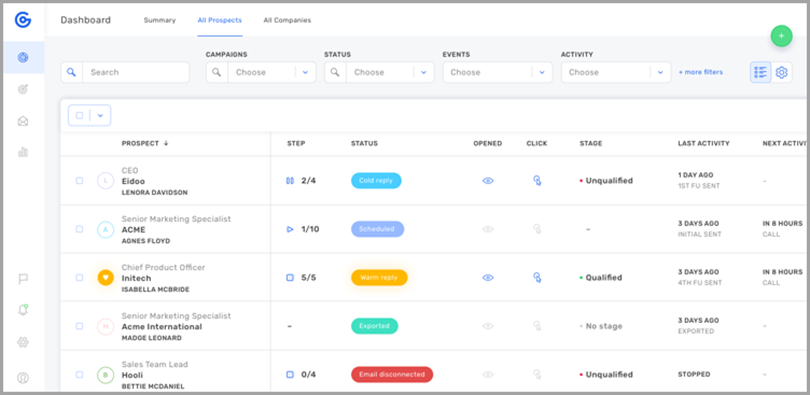Click the link click icon for Initech

(x=537, y=278)
